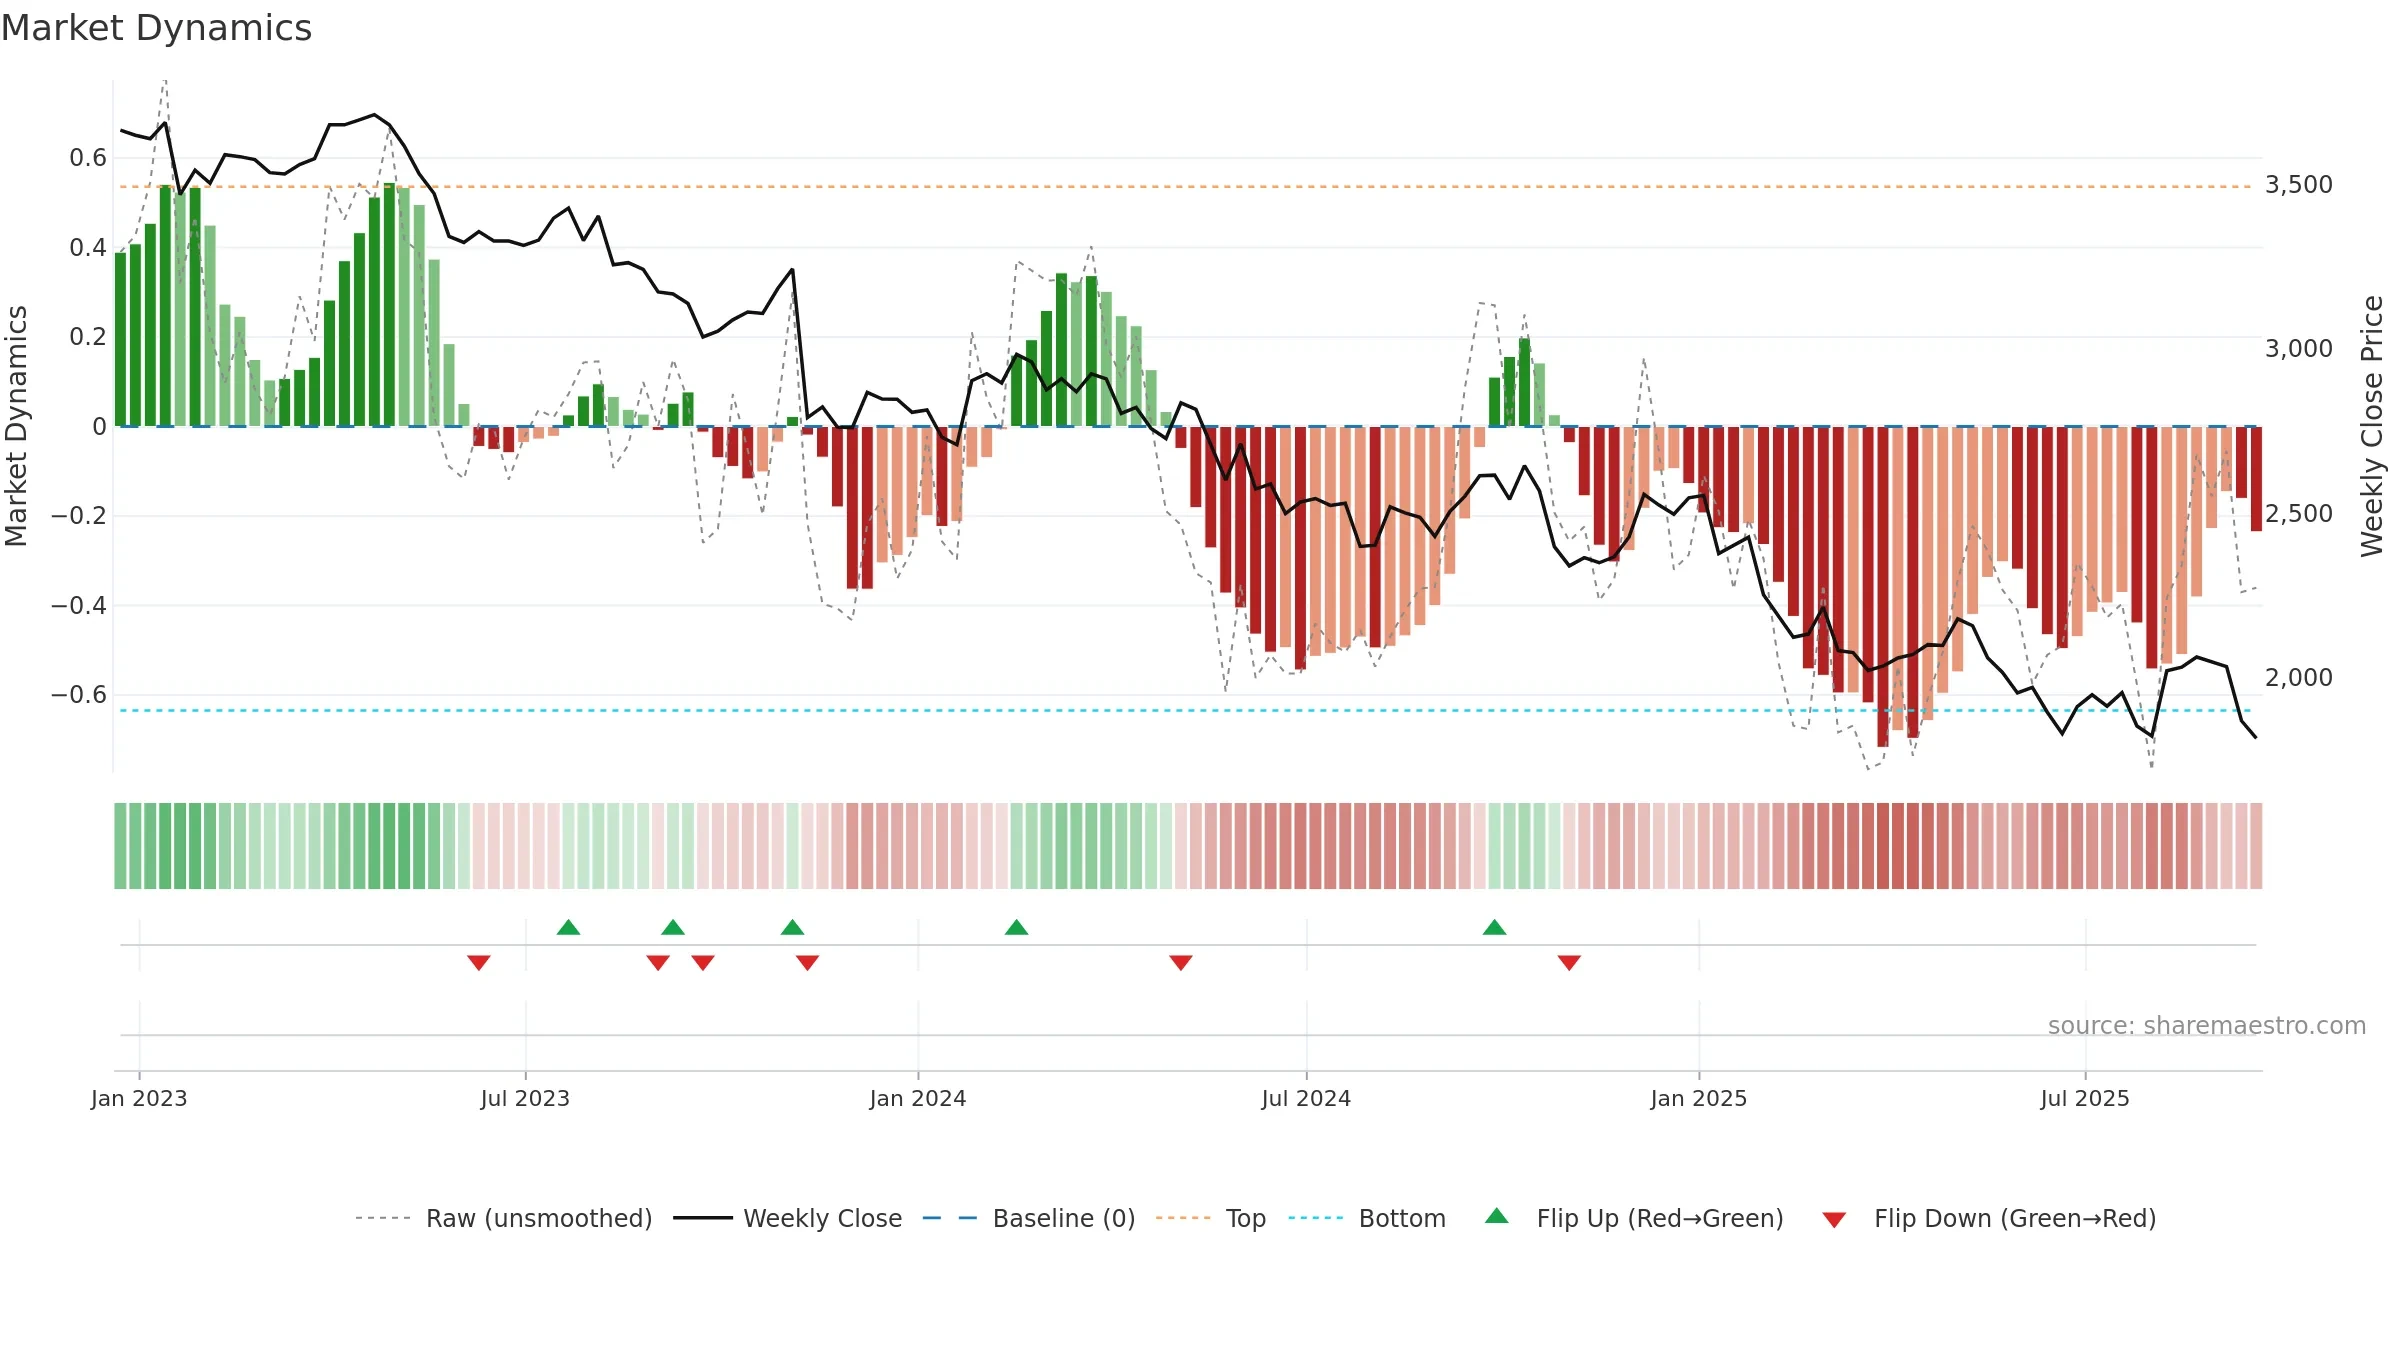This screenshot has height=1350, width=2400.
Task: Select the flip-down marker between Jan and Jul 2024
Action: click(x=1181, y=962)
